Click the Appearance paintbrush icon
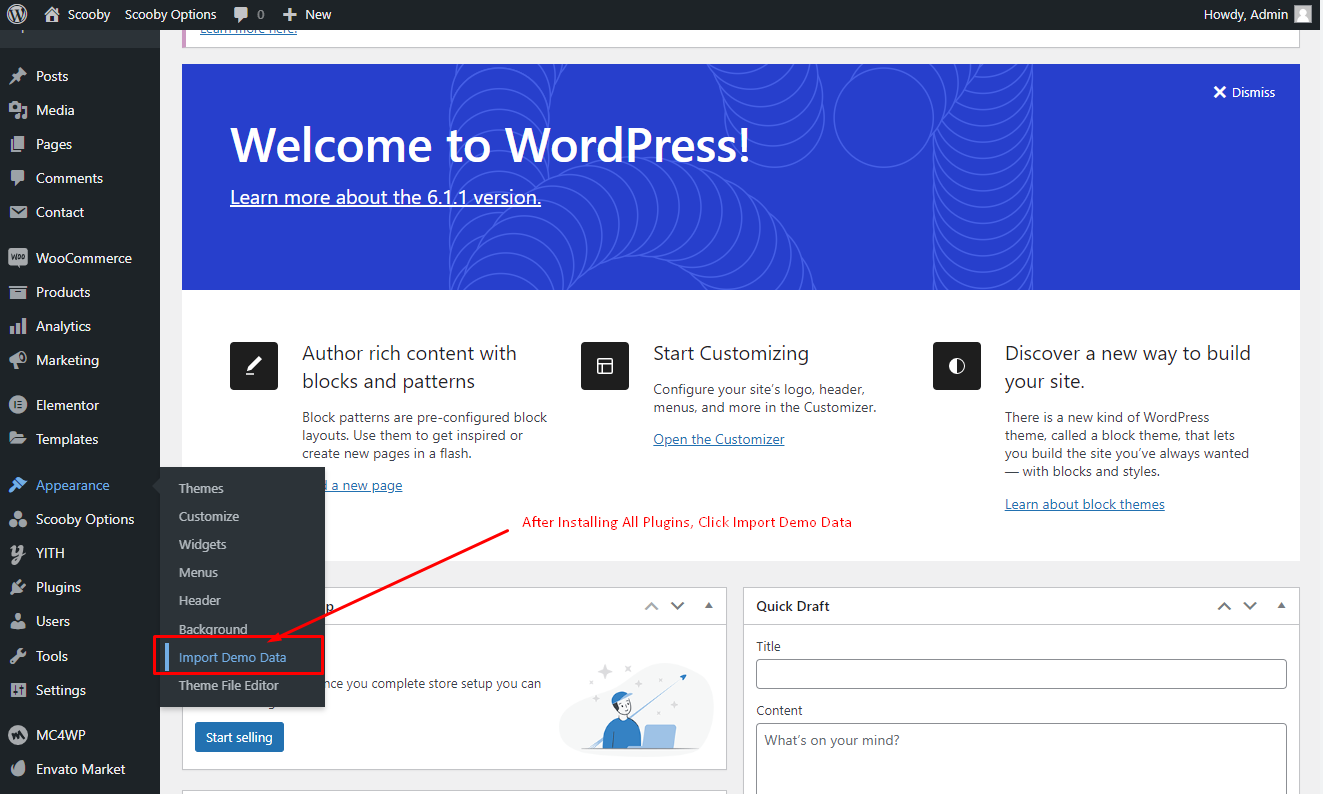Viewport: 1323px width, 794px height. click(x=18, y=485)
